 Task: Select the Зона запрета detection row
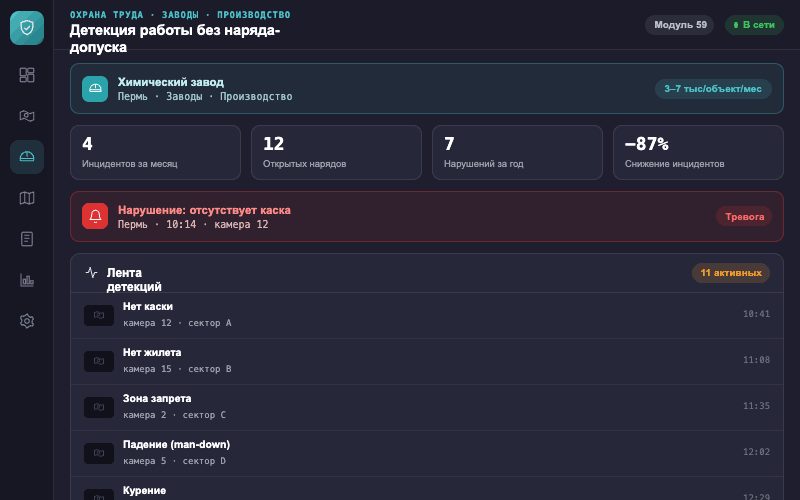click(427, 407)
